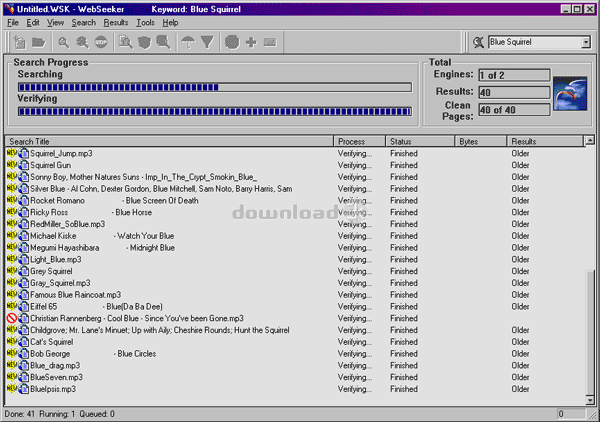The width and height of the screenshot is (600, 422).
Task: Click the document-with-magnifier toolbar icon
Action: [x=126, y=42]
